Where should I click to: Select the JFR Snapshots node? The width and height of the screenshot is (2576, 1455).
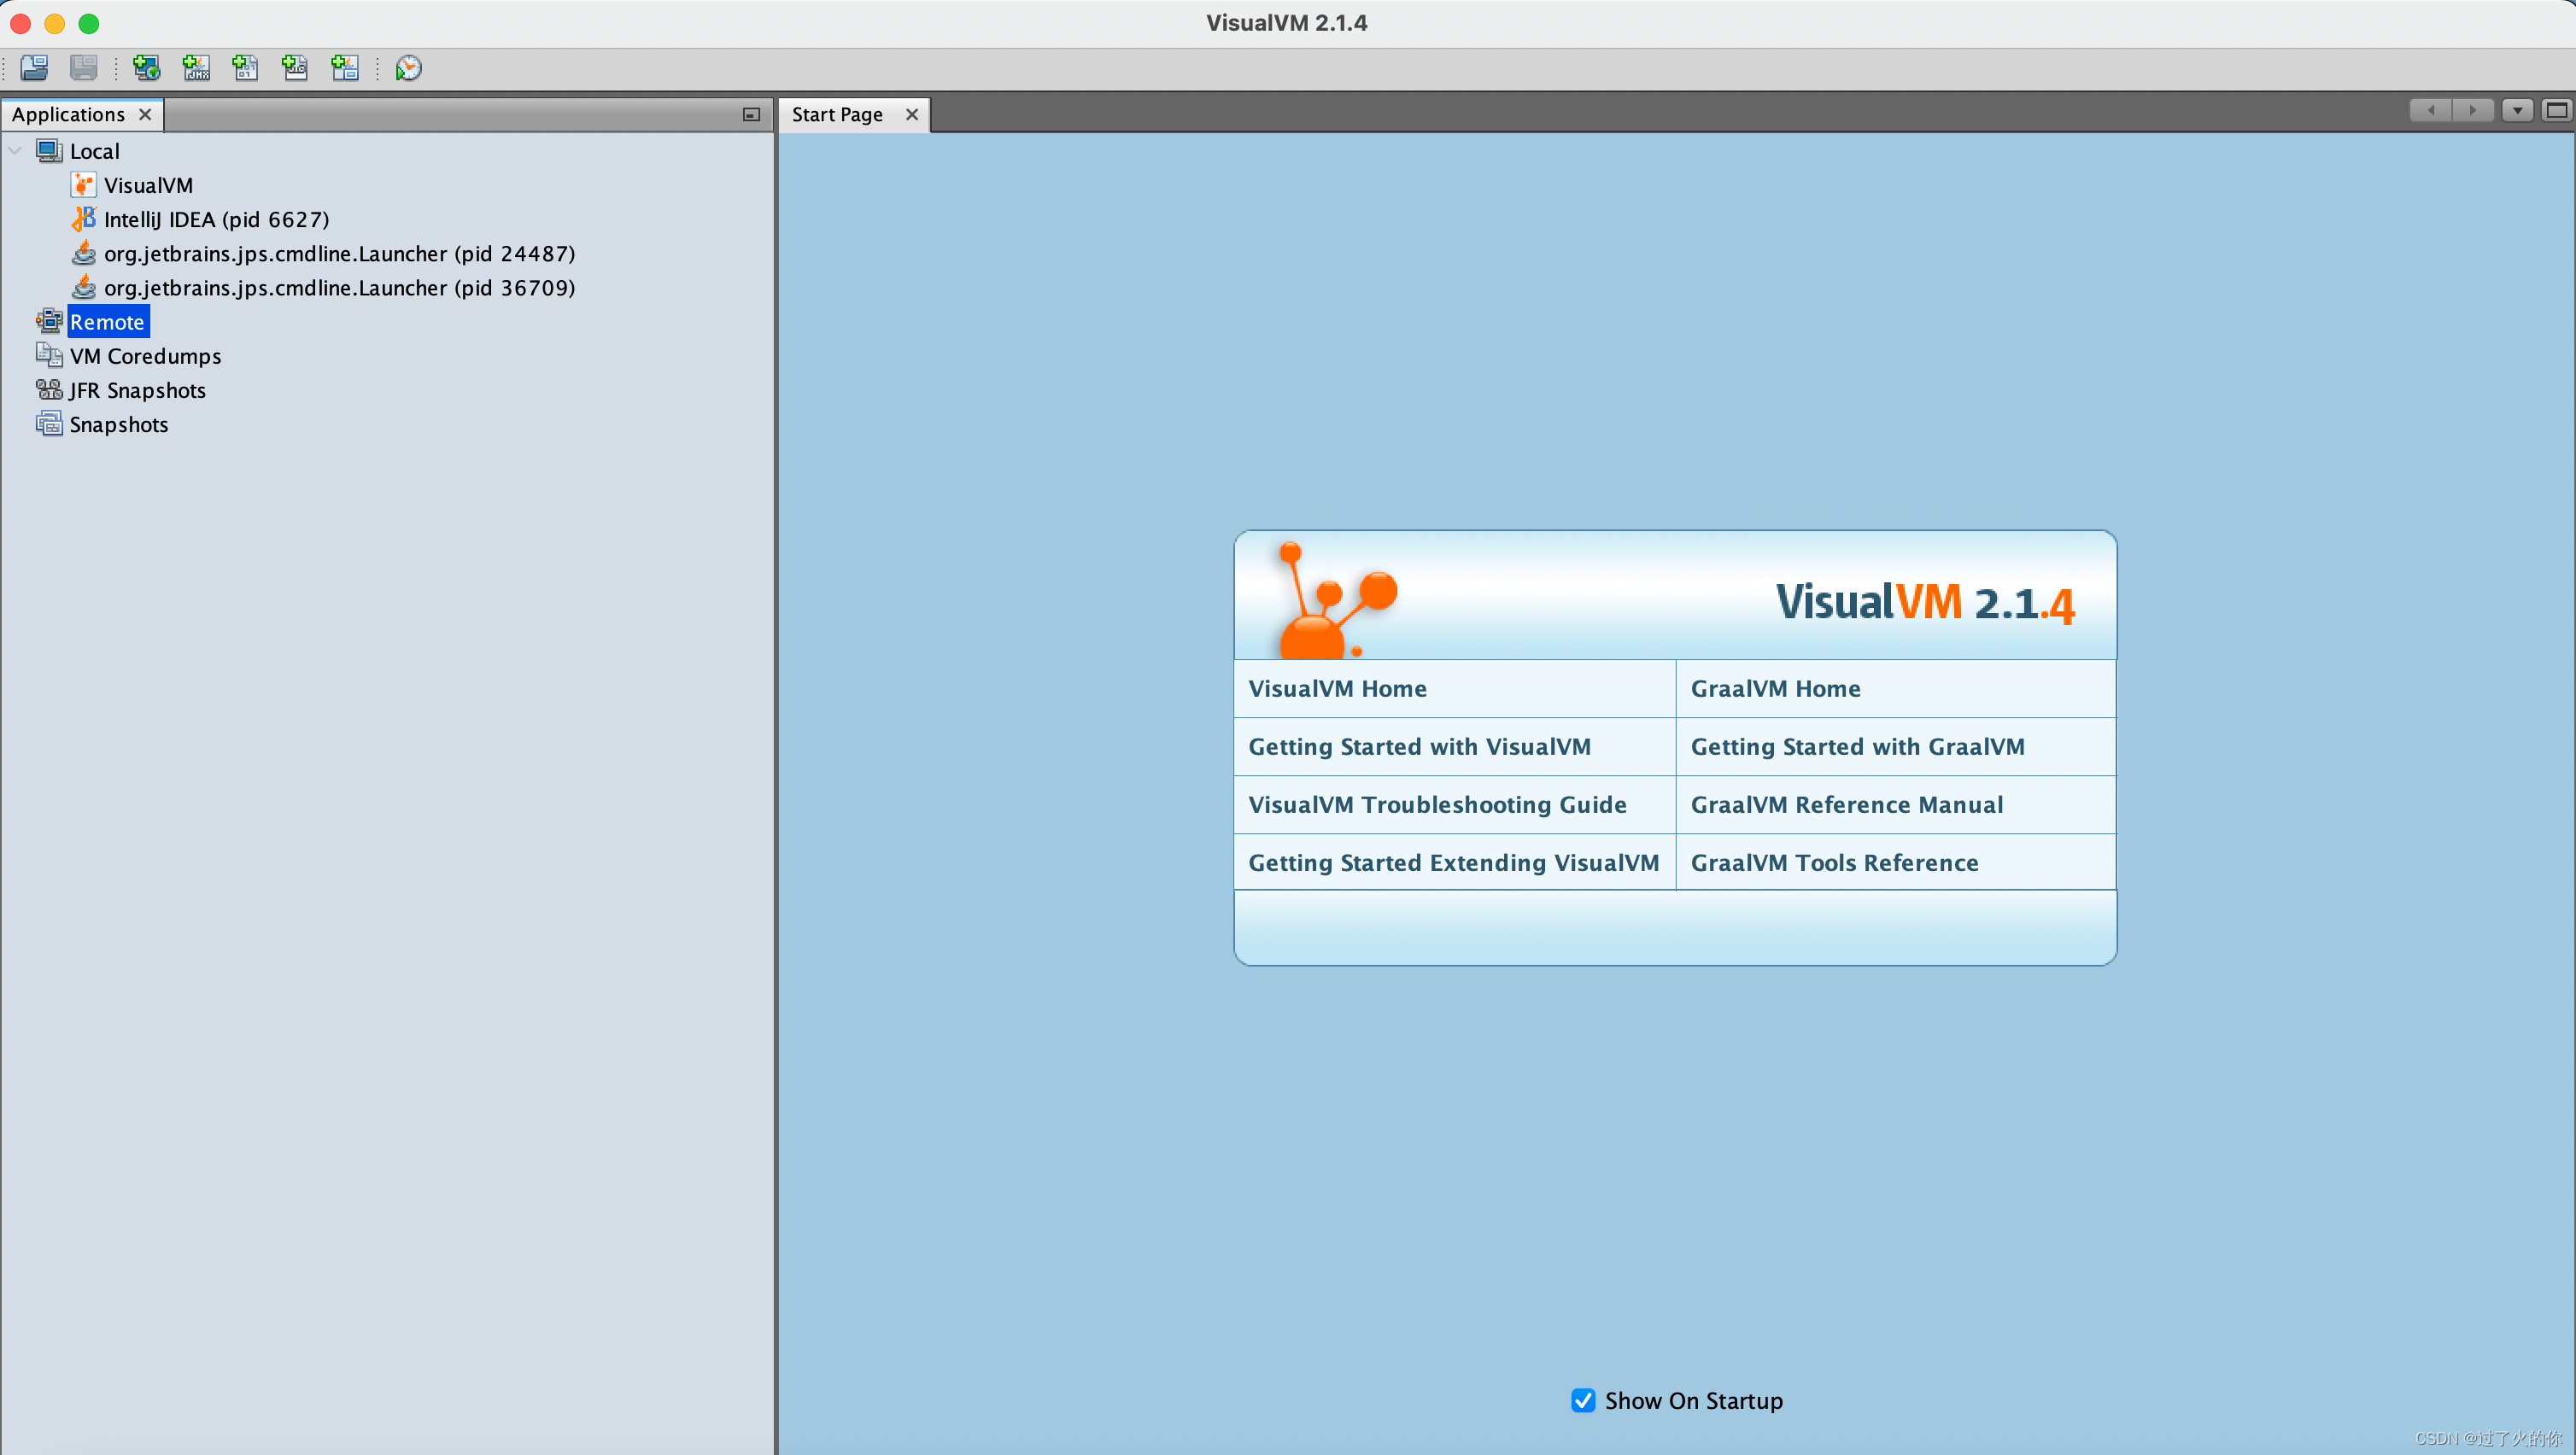137,390
